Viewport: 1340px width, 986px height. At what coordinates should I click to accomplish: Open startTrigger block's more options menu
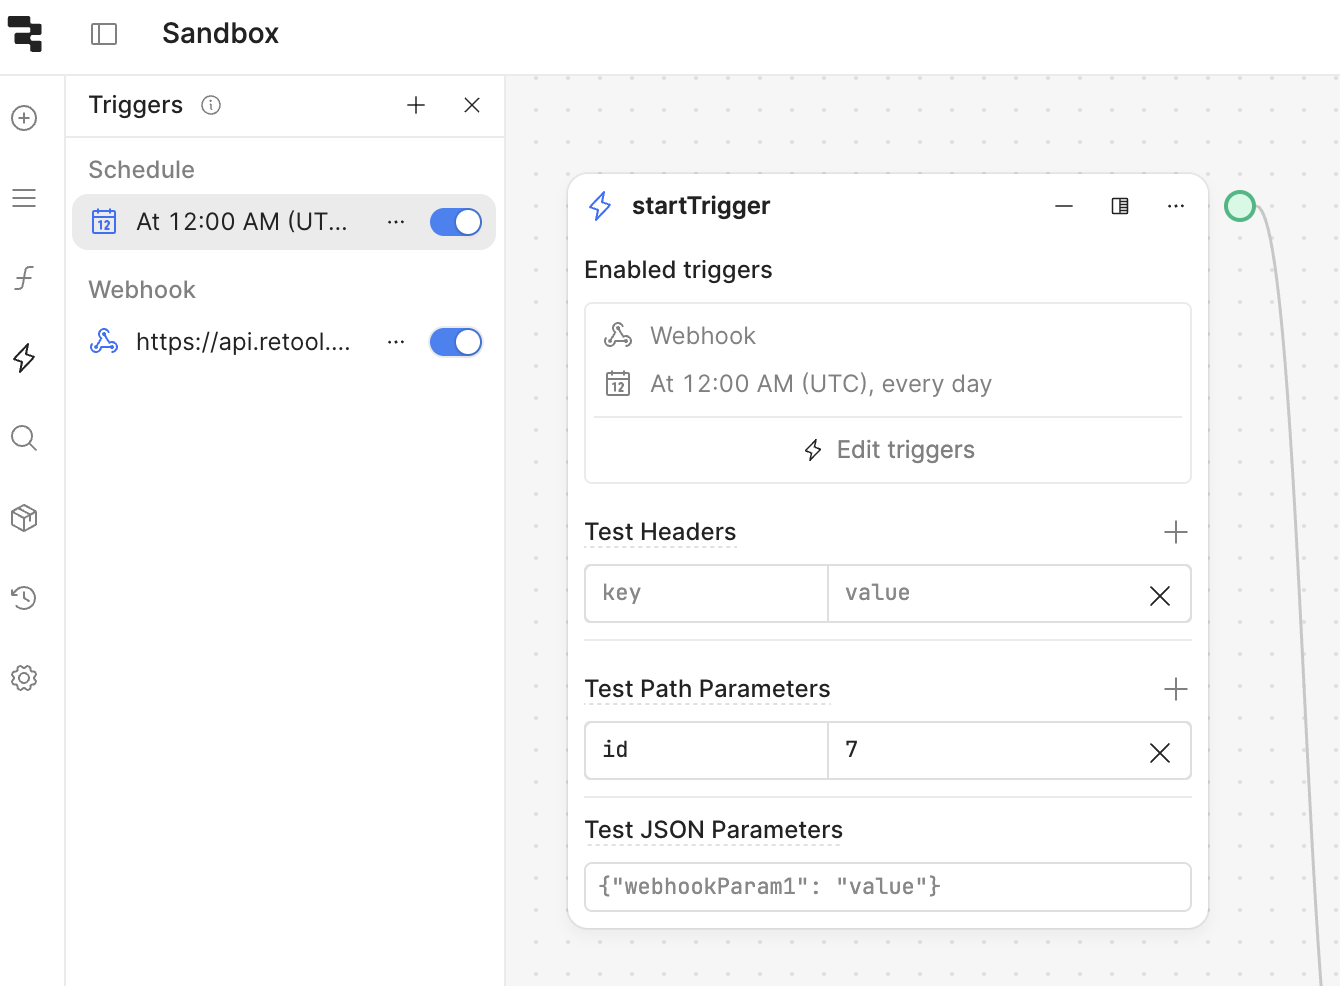click(x=1176, y=206)
